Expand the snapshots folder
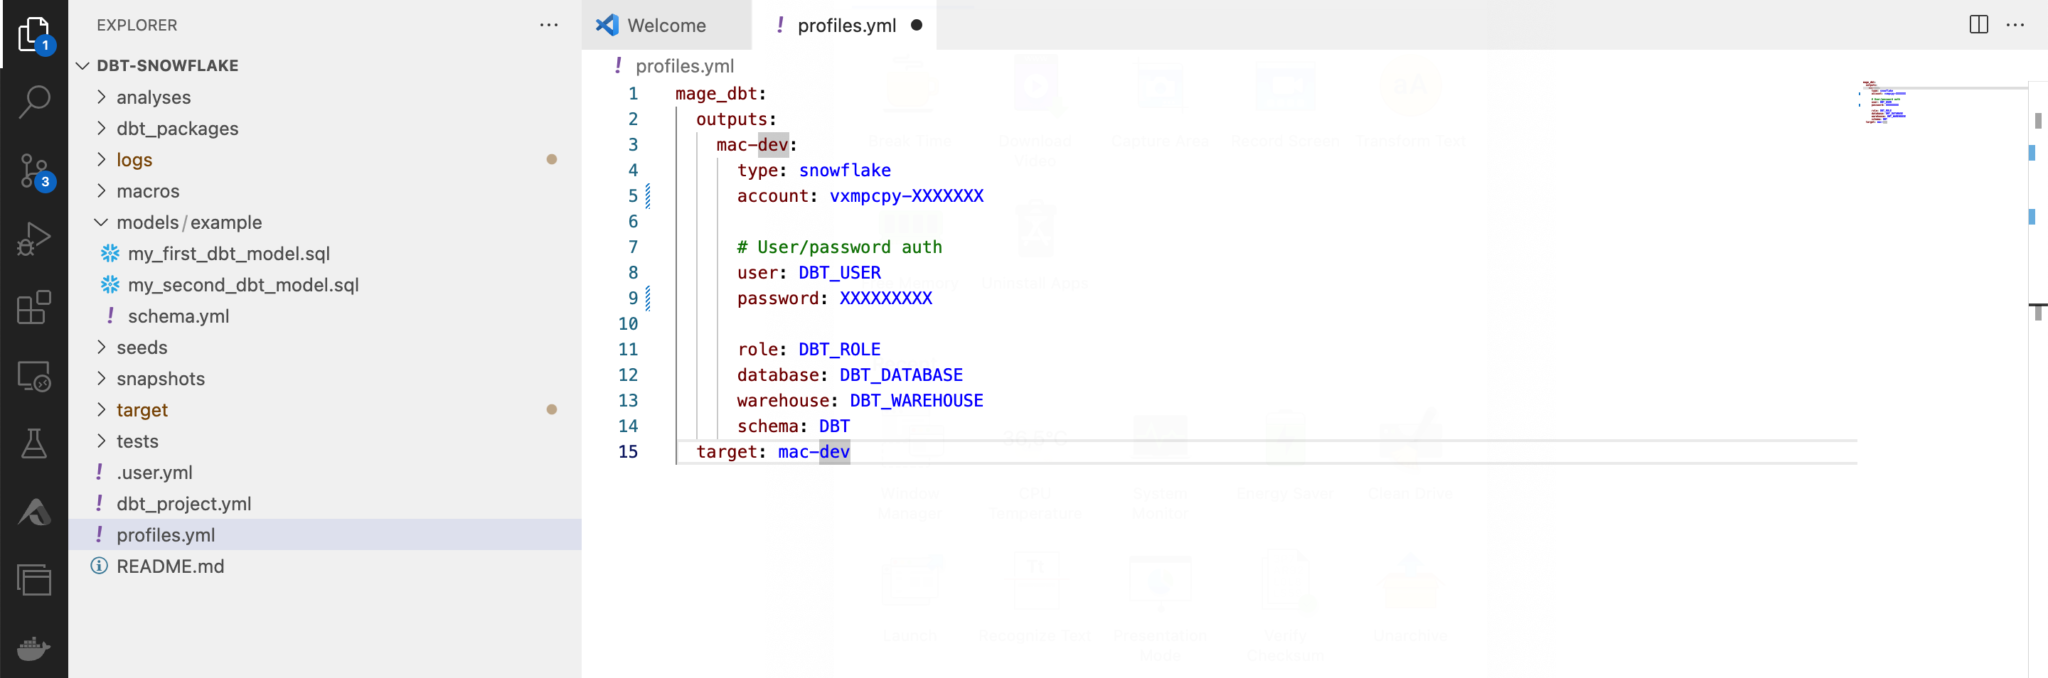 click(101, 378)
